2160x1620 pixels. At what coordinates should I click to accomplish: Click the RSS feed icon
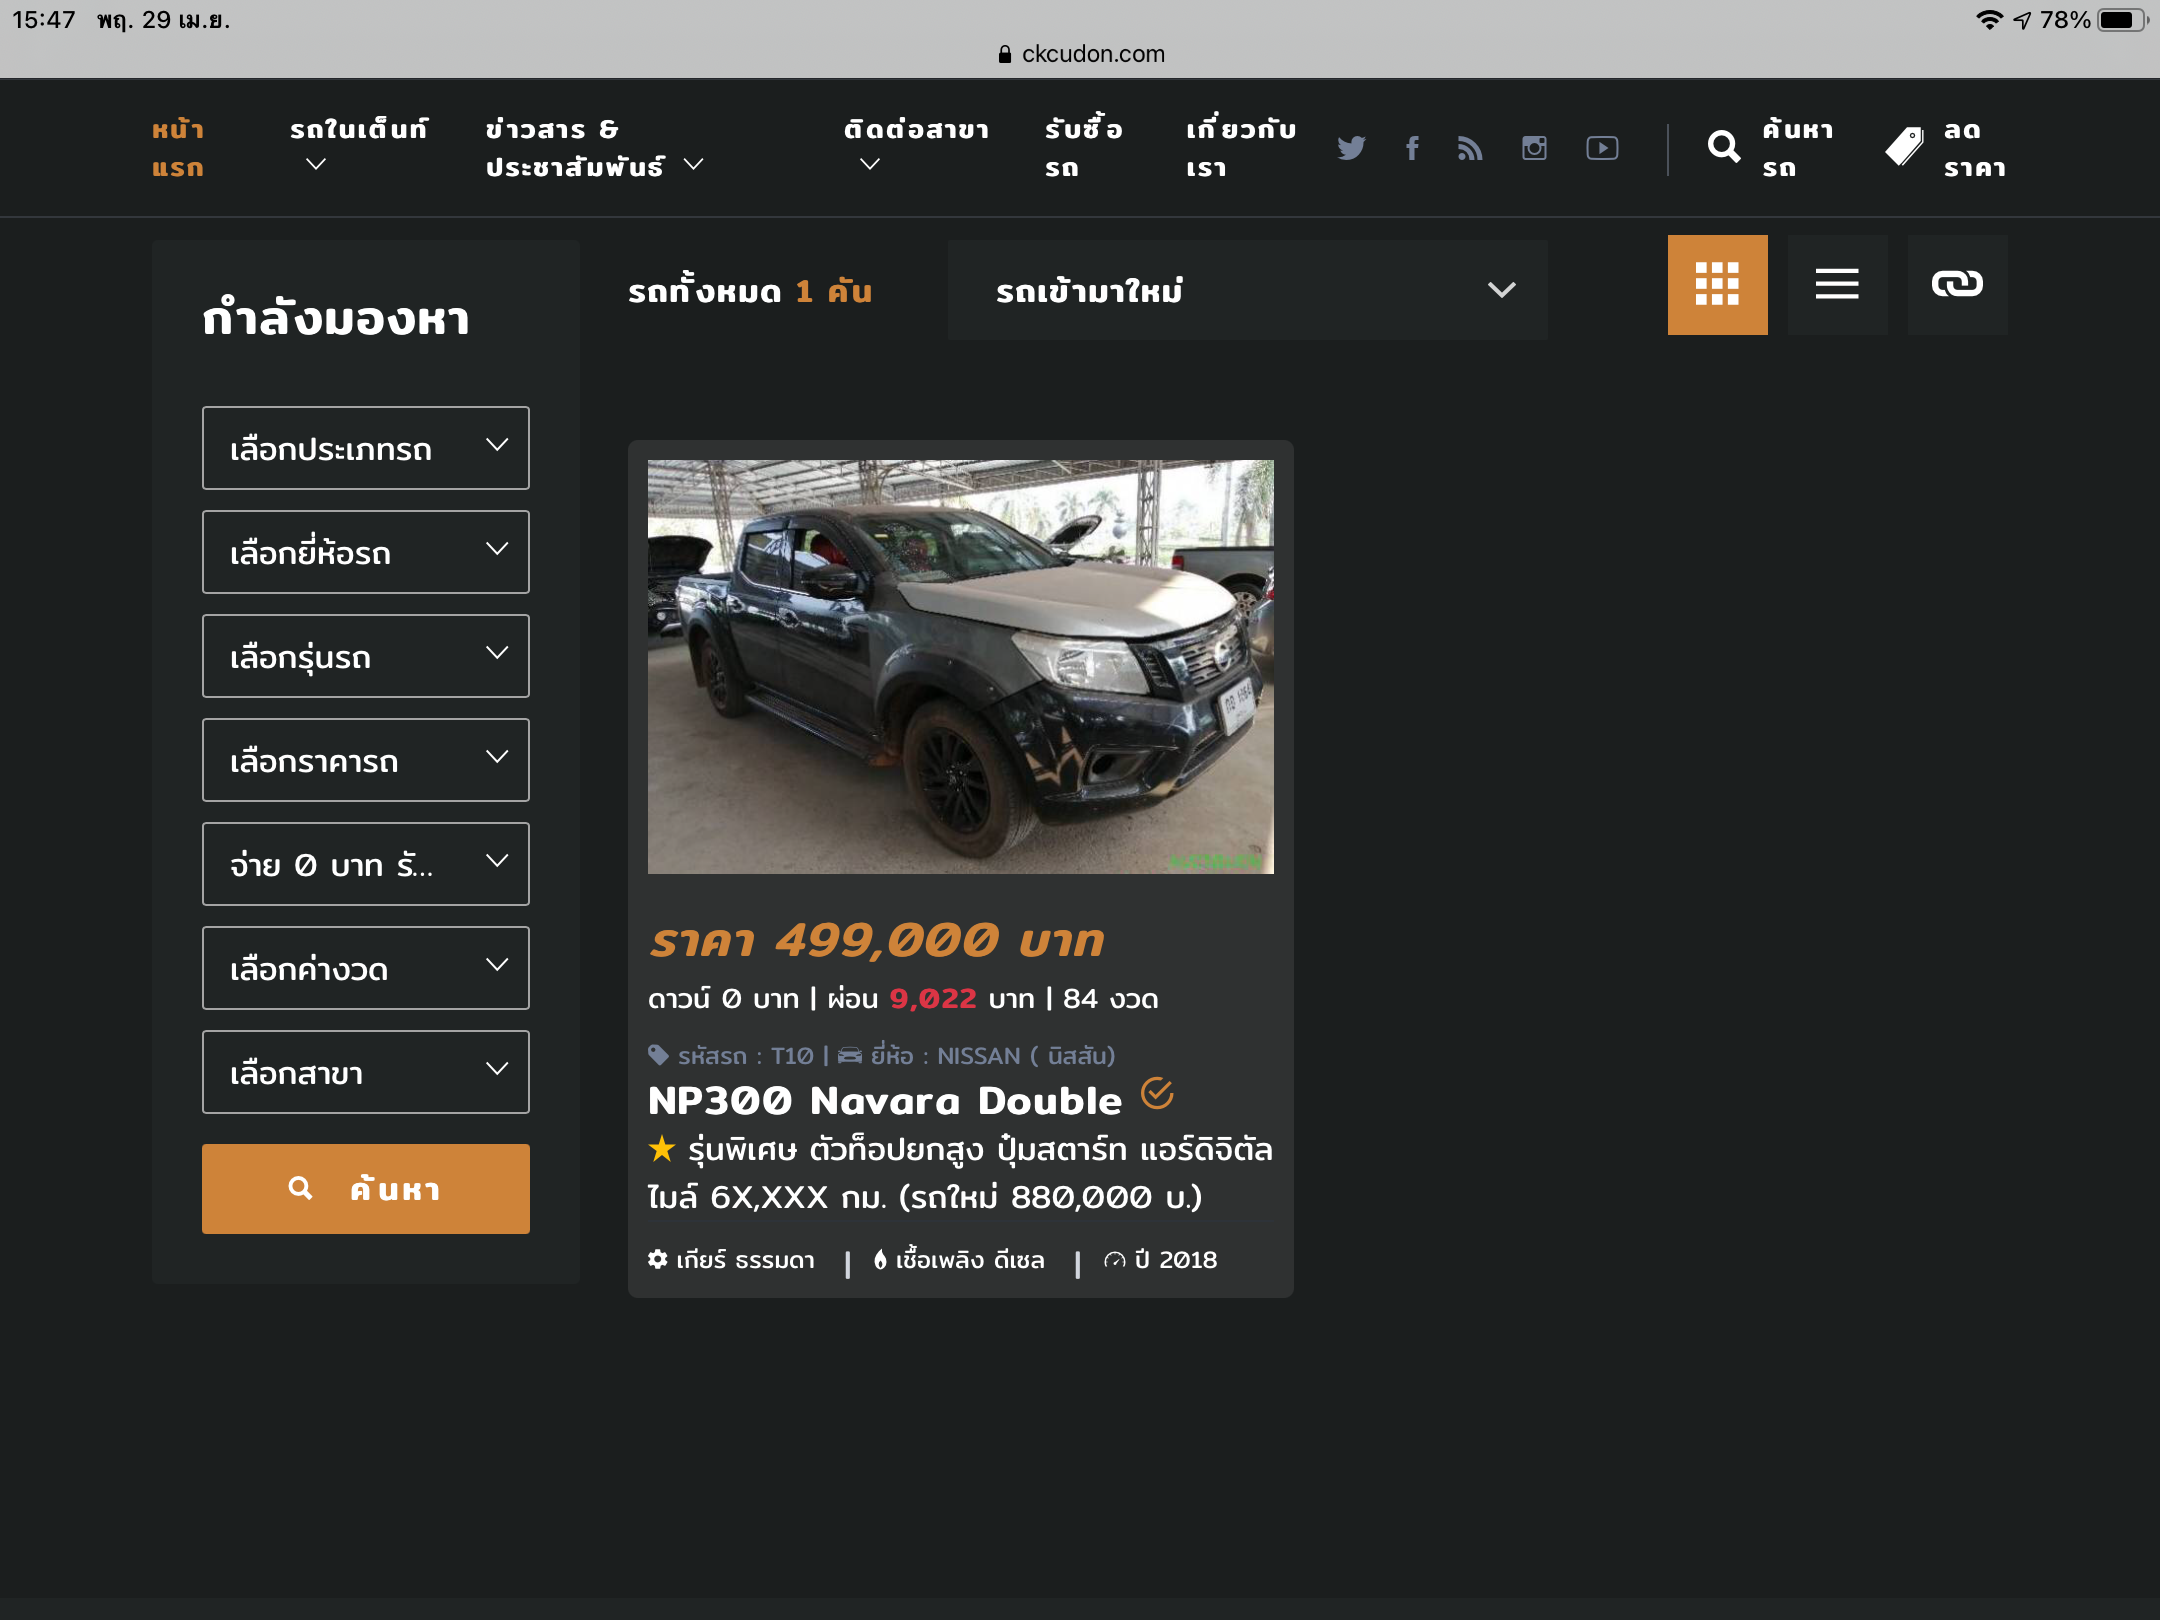tap(1470, 148)
